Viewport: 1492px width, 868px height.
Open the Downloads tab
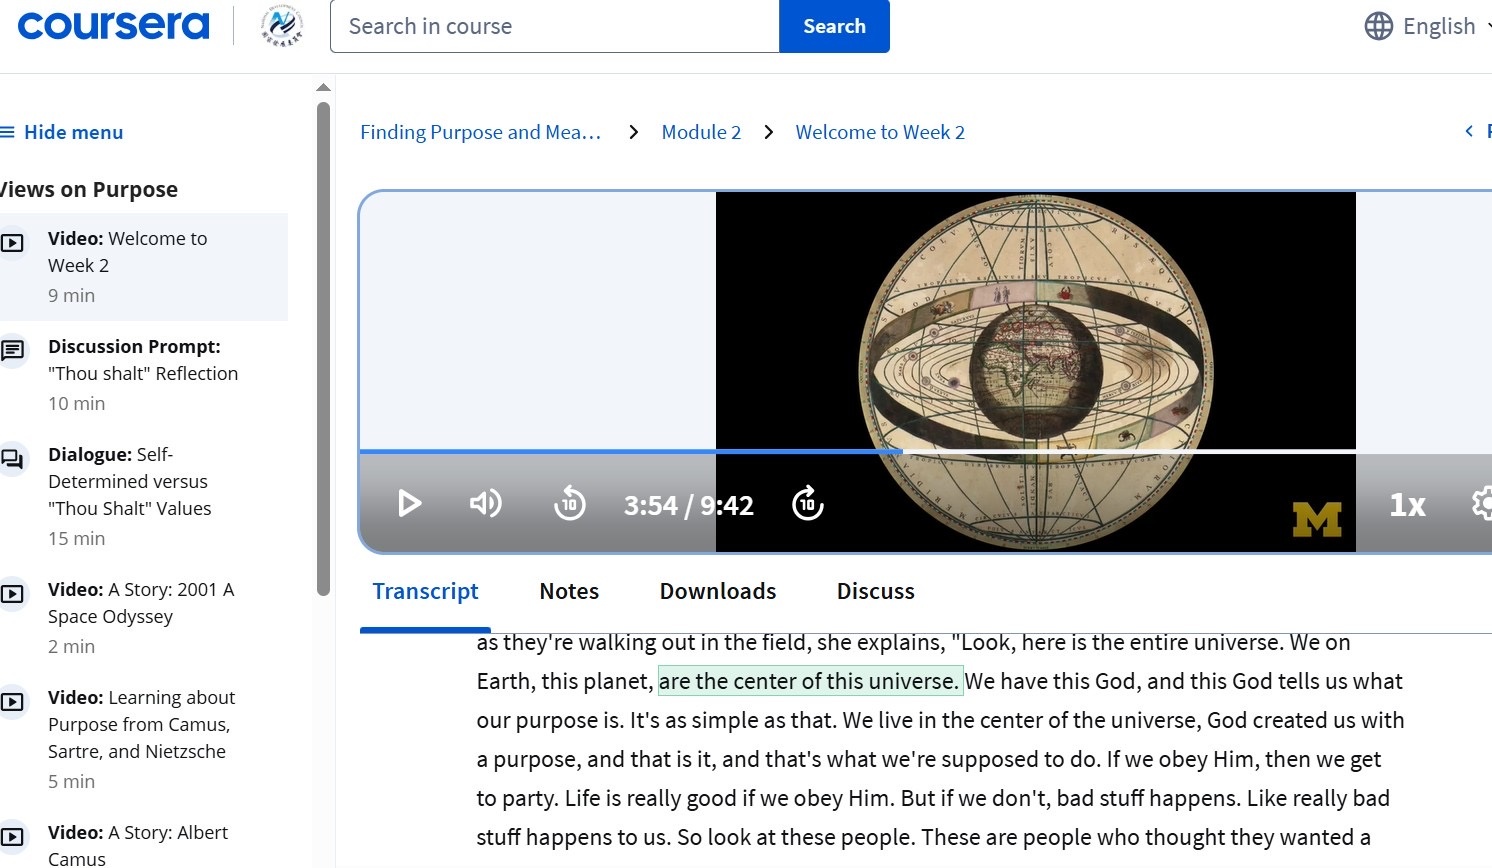pos(717,591)
